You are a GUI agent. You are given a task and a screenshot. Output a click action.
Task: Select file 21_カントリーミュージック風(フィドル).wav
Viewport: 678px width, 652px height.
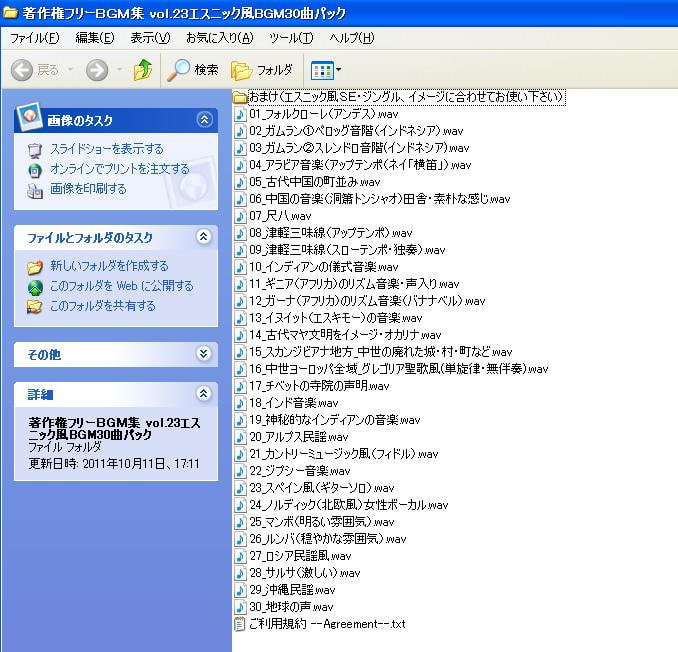344,454
